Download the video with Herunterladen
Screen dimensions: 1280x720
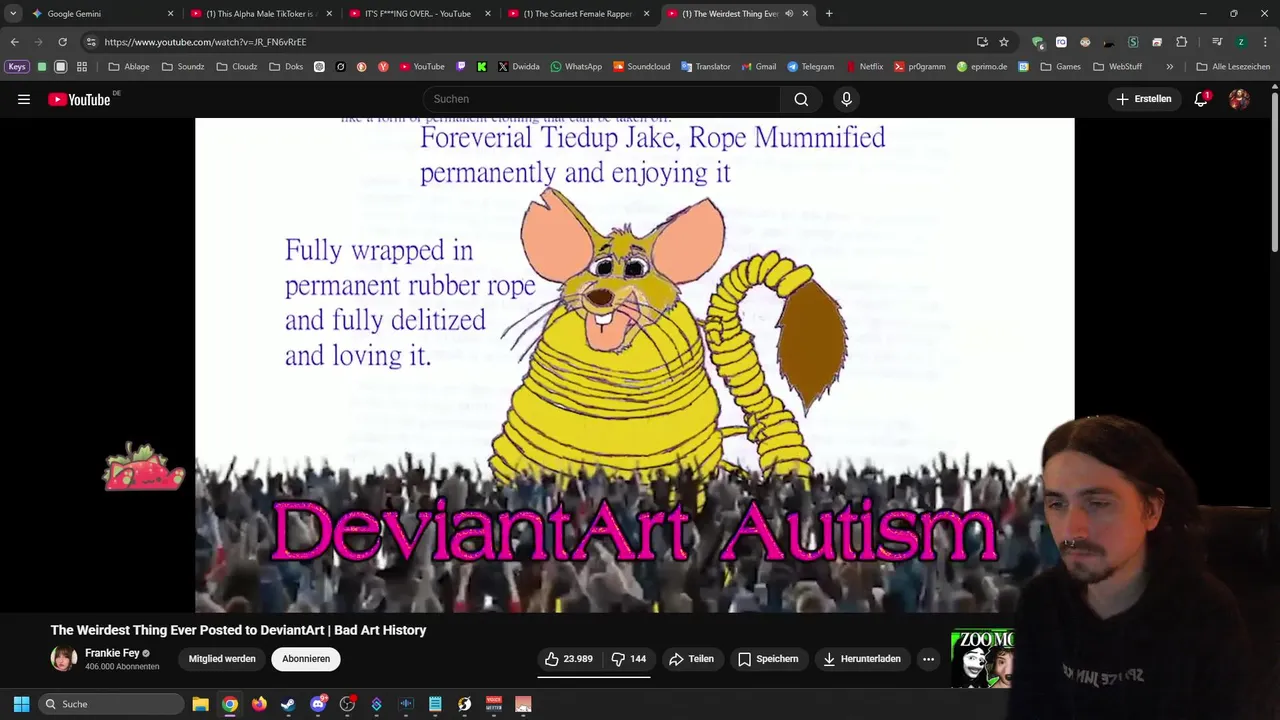(861, 659)
